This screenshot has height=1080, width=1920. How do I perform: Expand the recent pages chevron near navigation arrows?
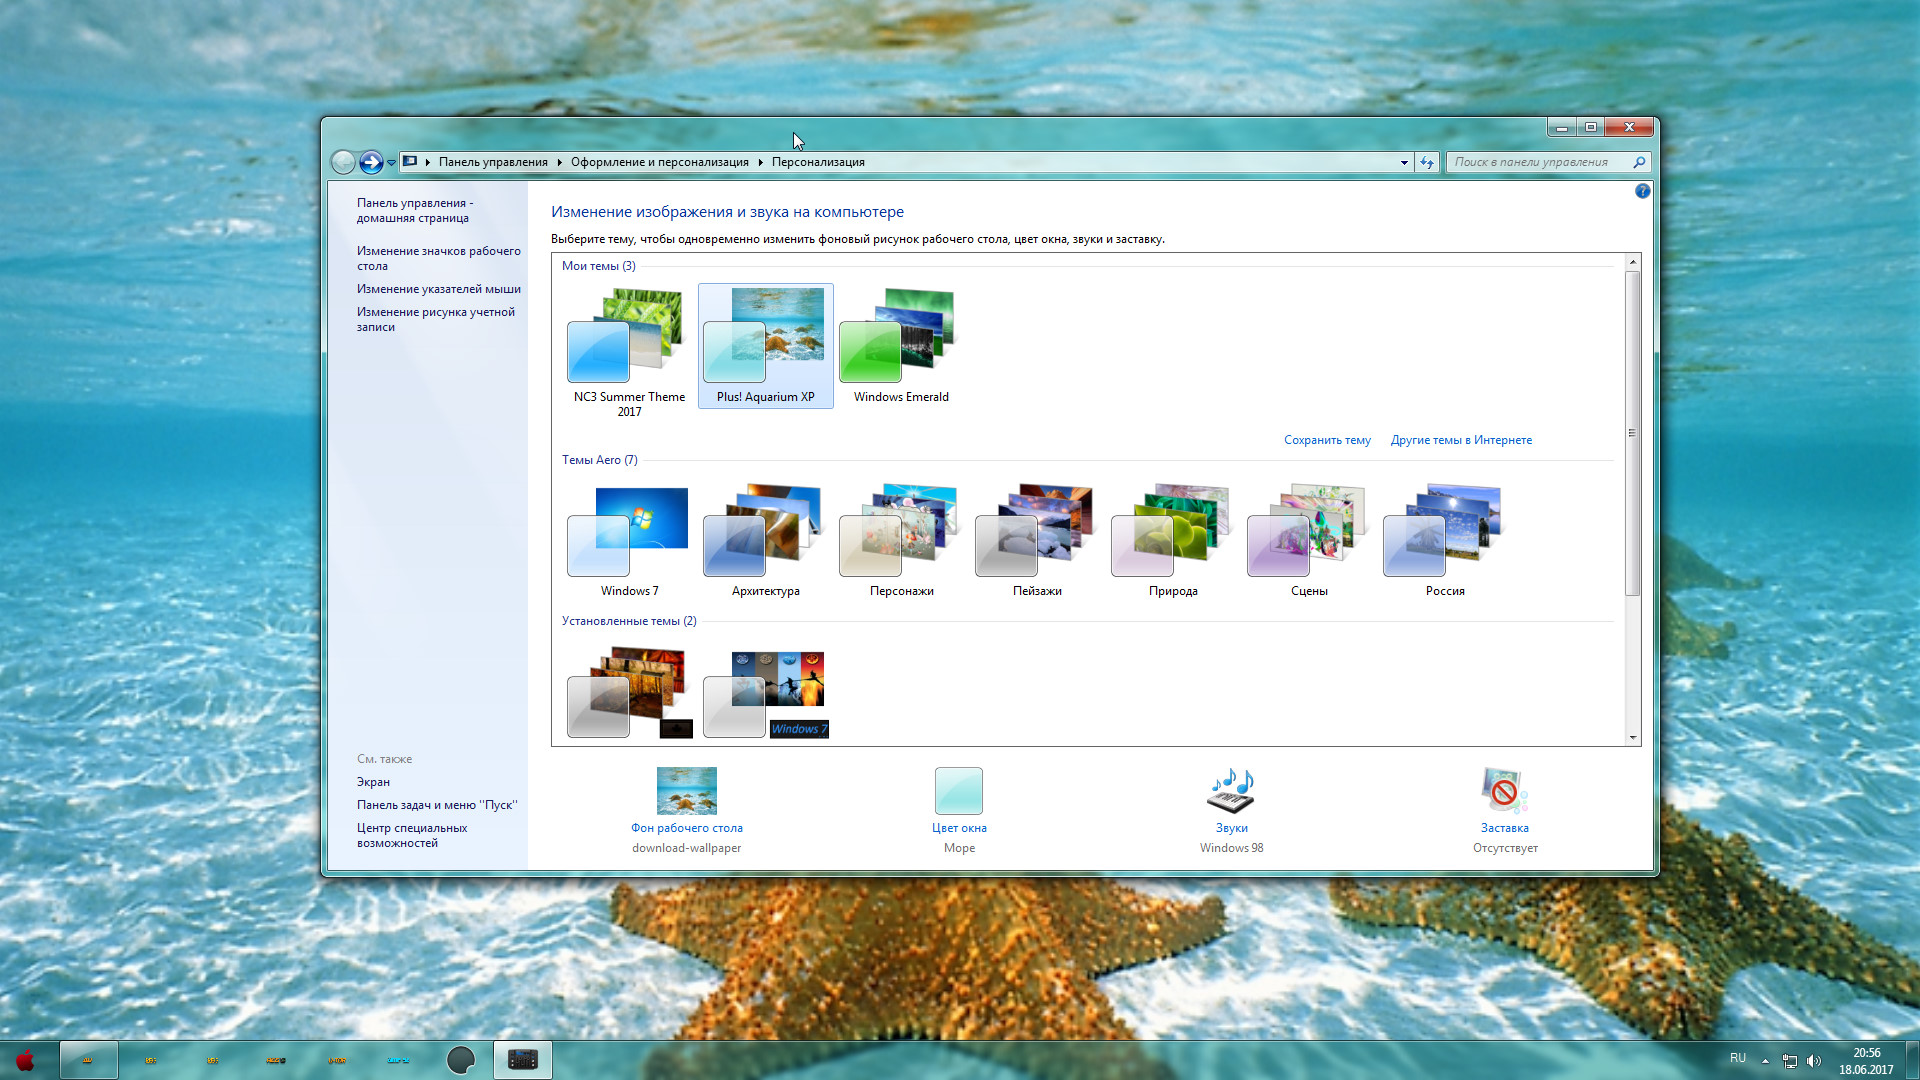click(391, 161)
